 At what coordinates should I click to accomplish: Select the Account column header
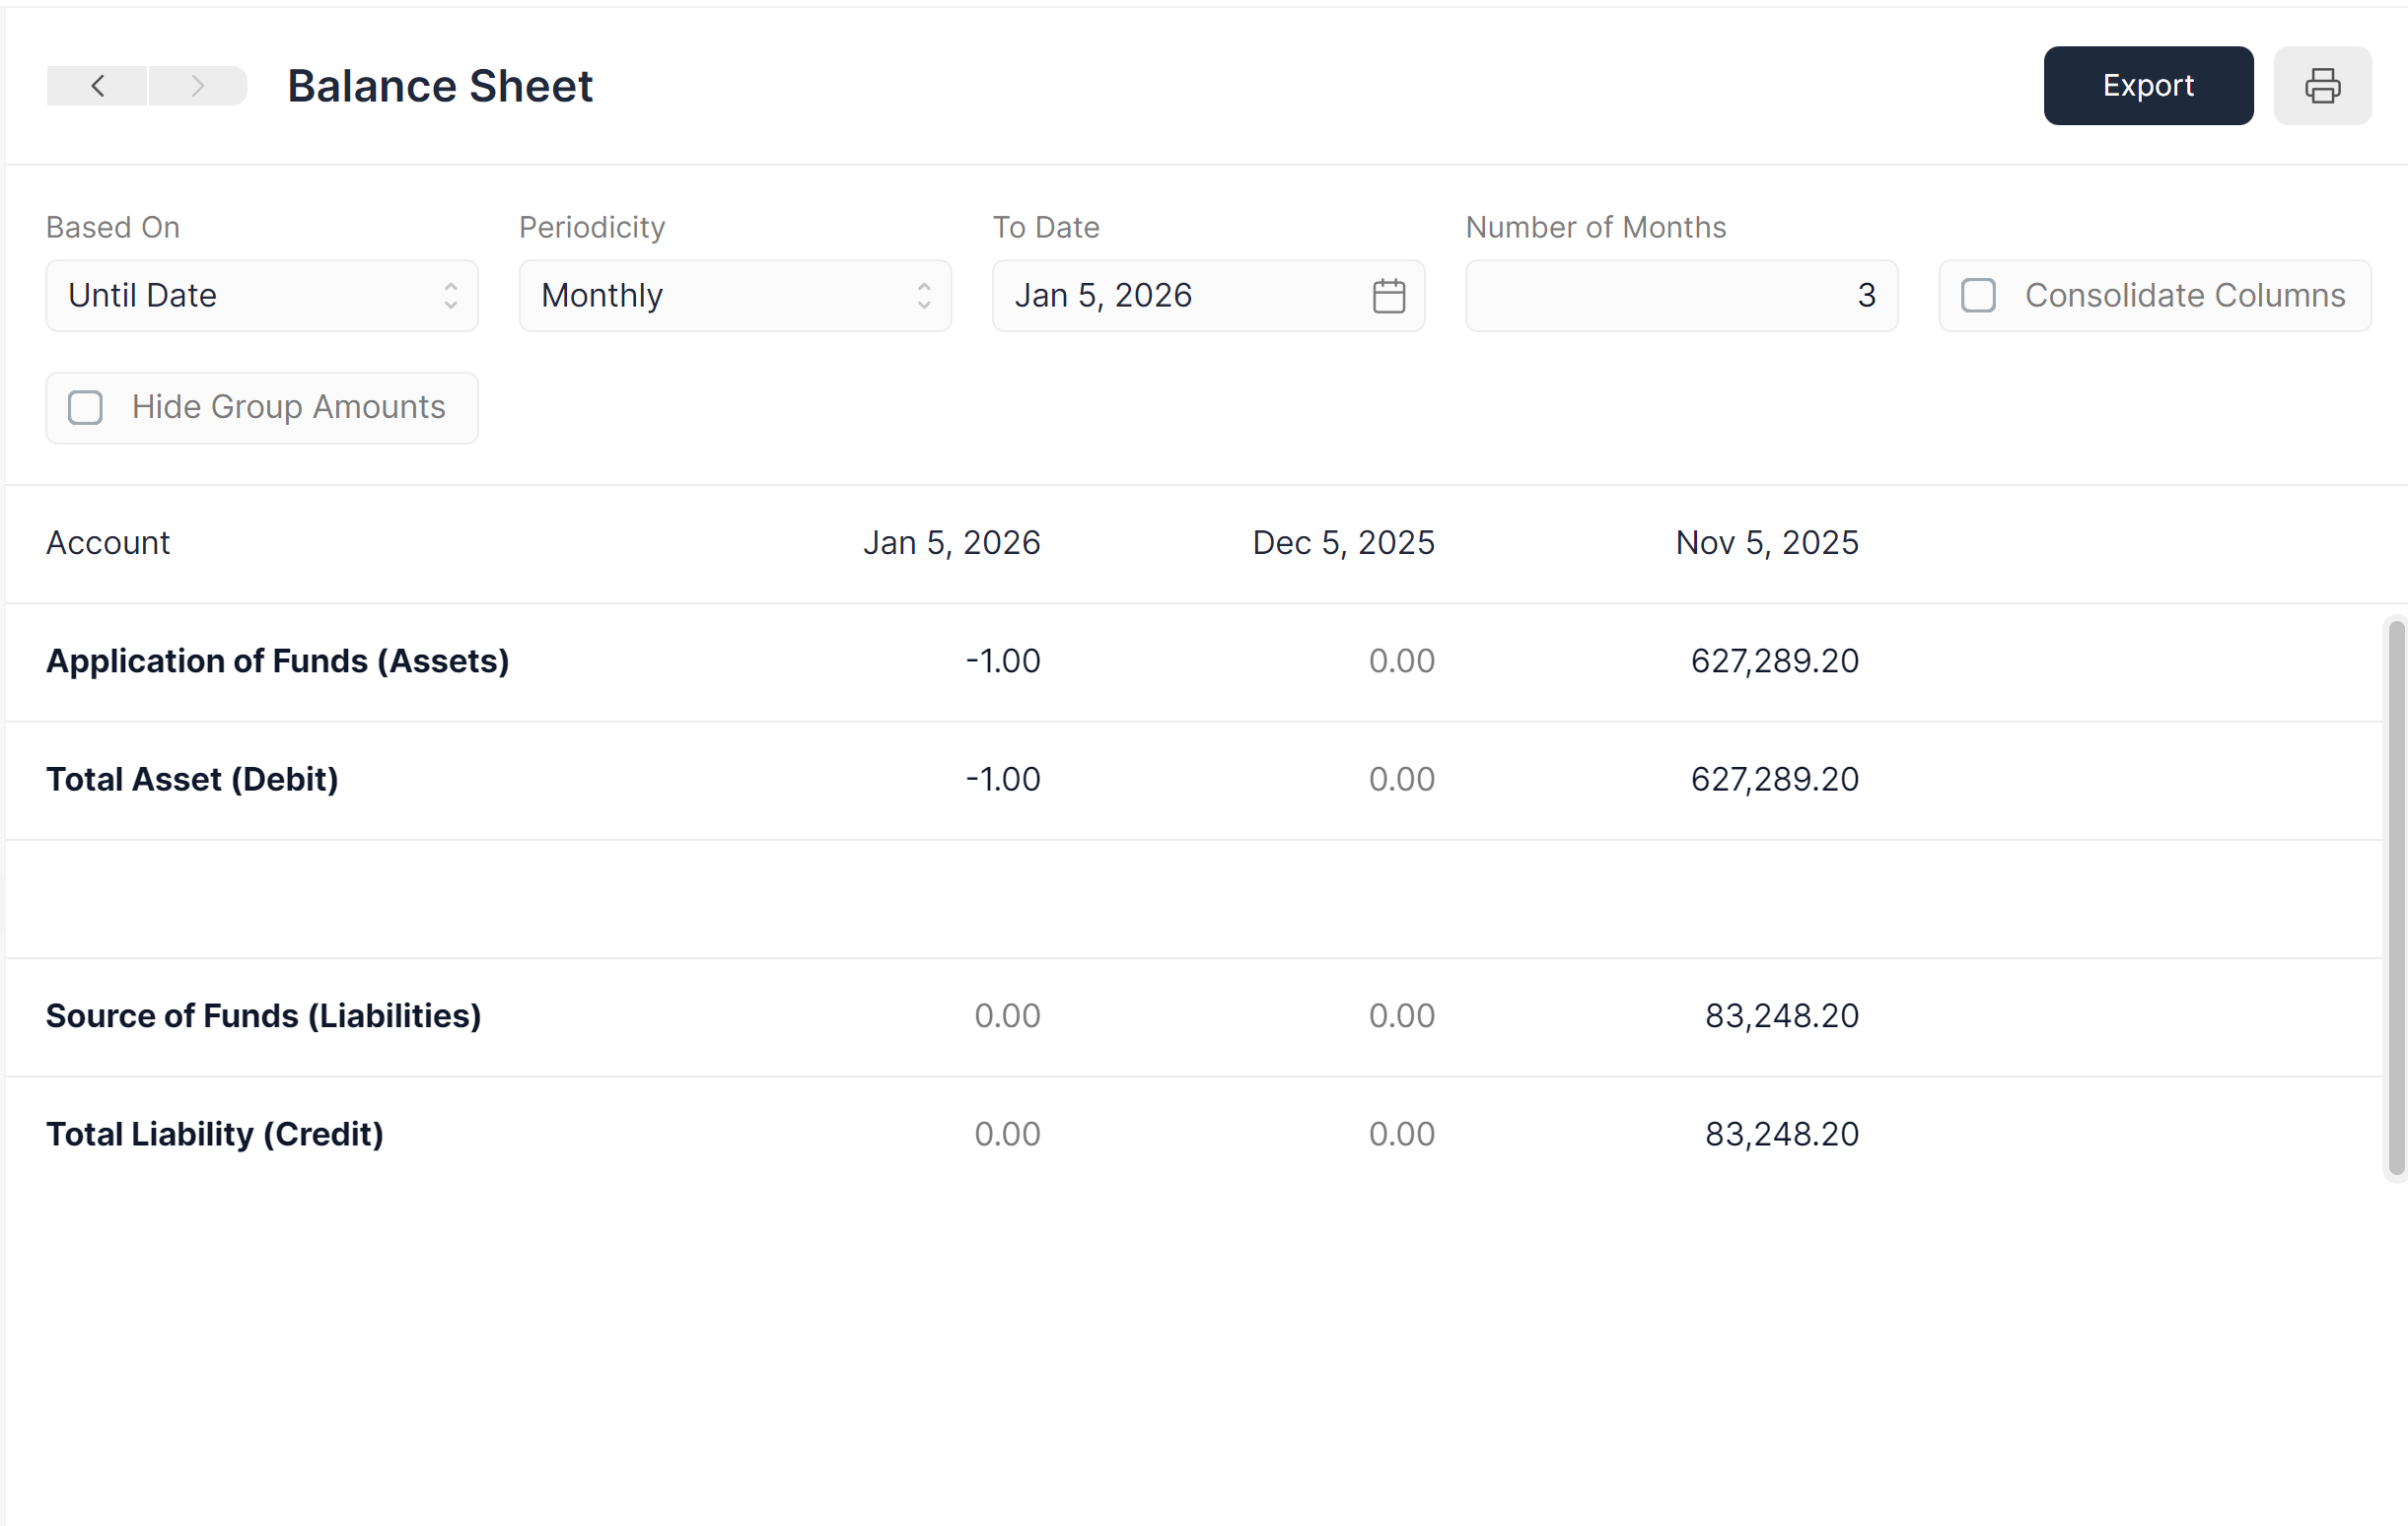(108, 542)
